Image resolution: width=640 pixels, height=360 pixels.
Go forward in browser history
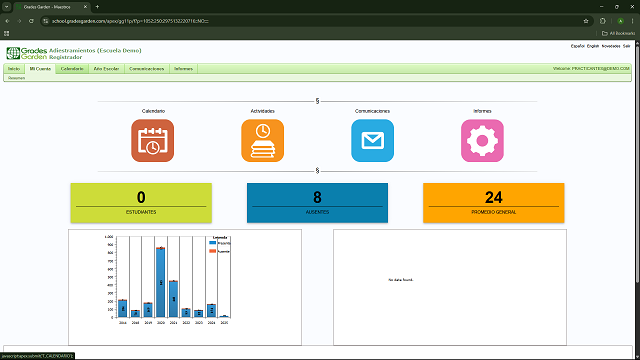pos(19,21)
